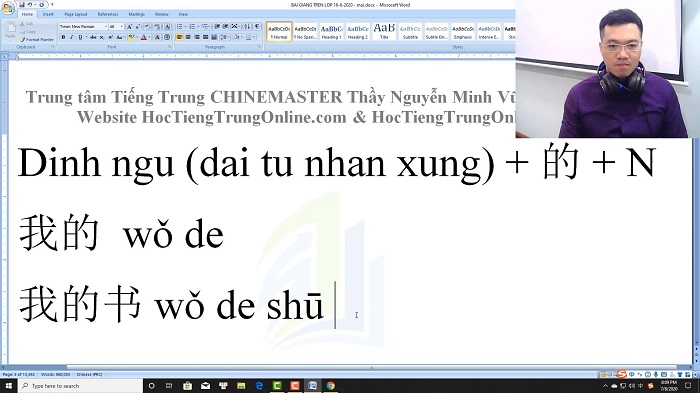700x393 pixels.
Task: Open the Insert ribbon tab
Action: pos(48,14)
